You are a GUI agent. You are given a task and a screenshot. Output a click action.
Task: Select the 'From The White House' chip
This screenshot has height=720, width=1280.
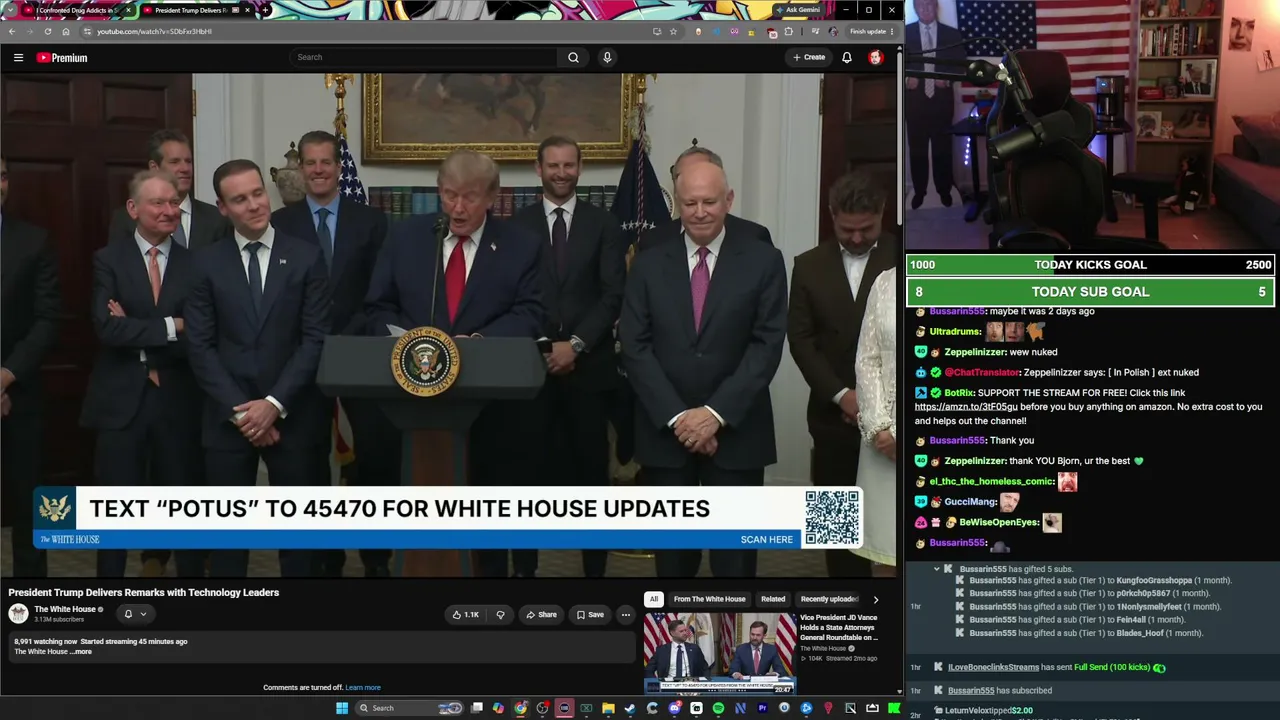(x=709, y=599)
